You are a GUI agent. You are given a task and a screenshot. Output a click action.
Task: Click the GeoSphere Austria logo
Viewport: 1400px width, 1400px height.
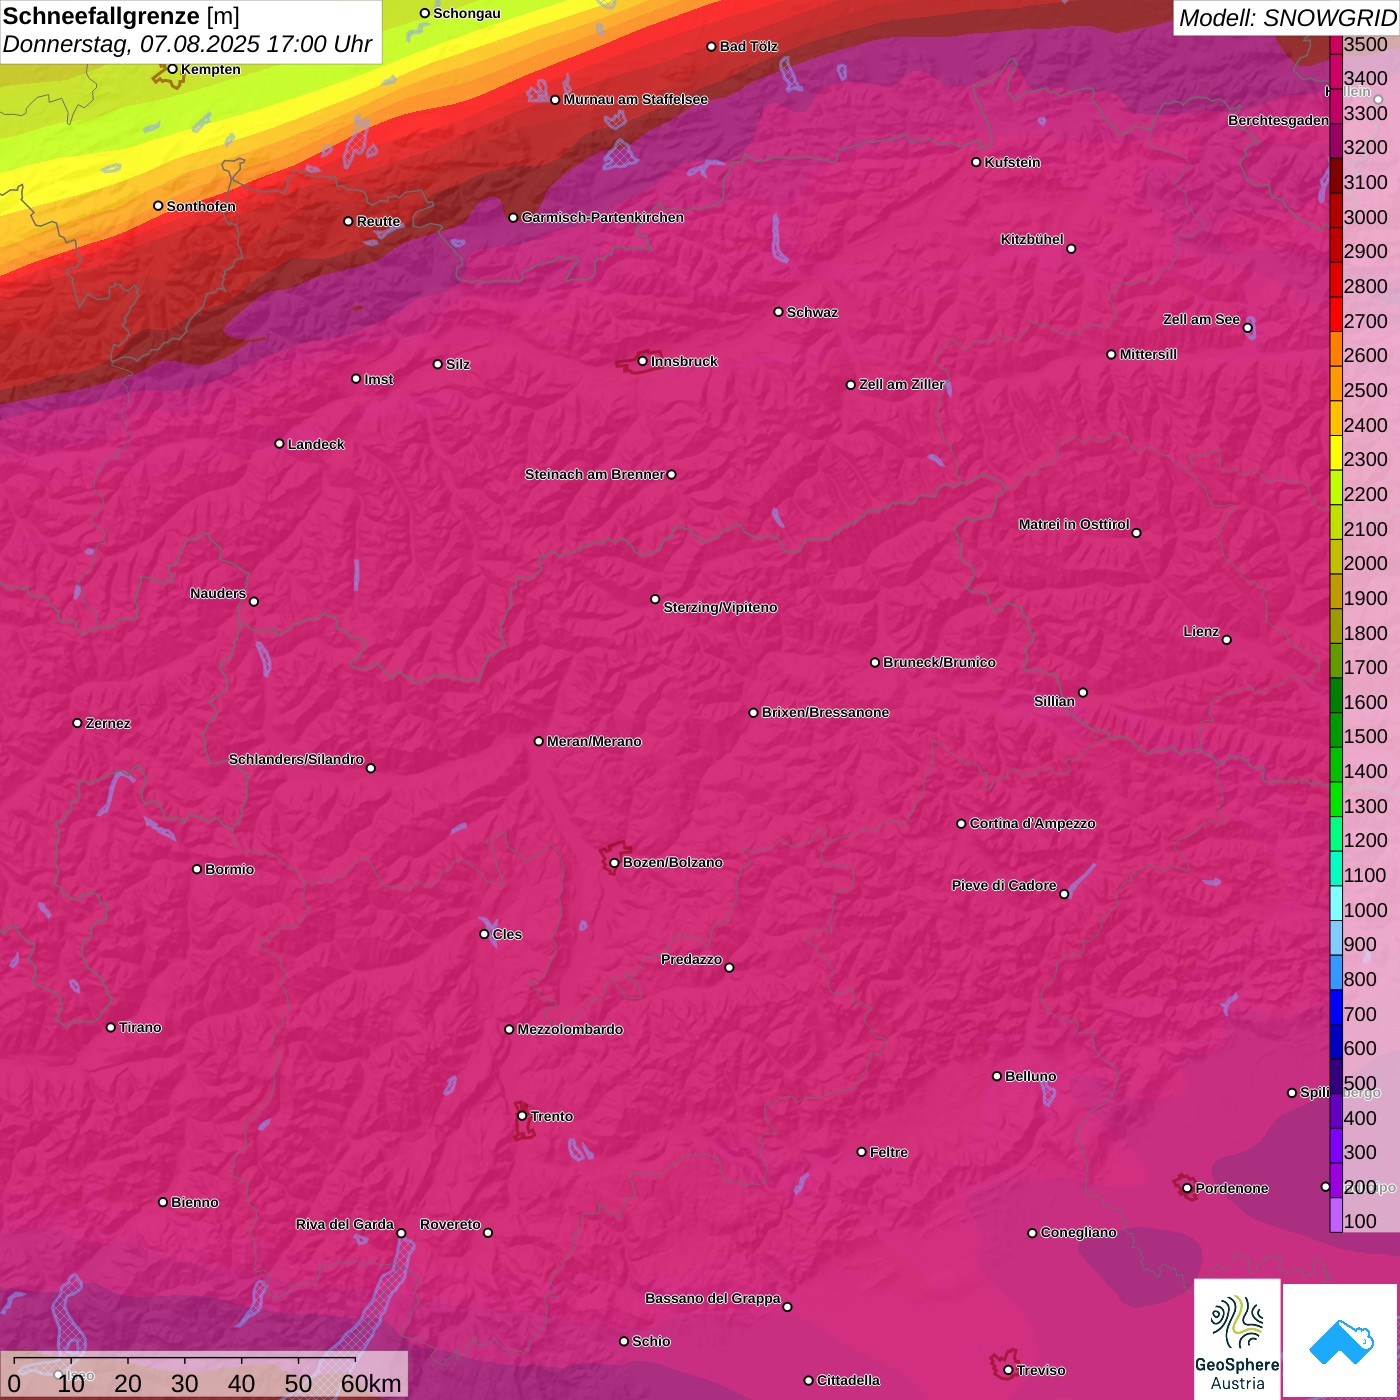tap(1237, 1339)
